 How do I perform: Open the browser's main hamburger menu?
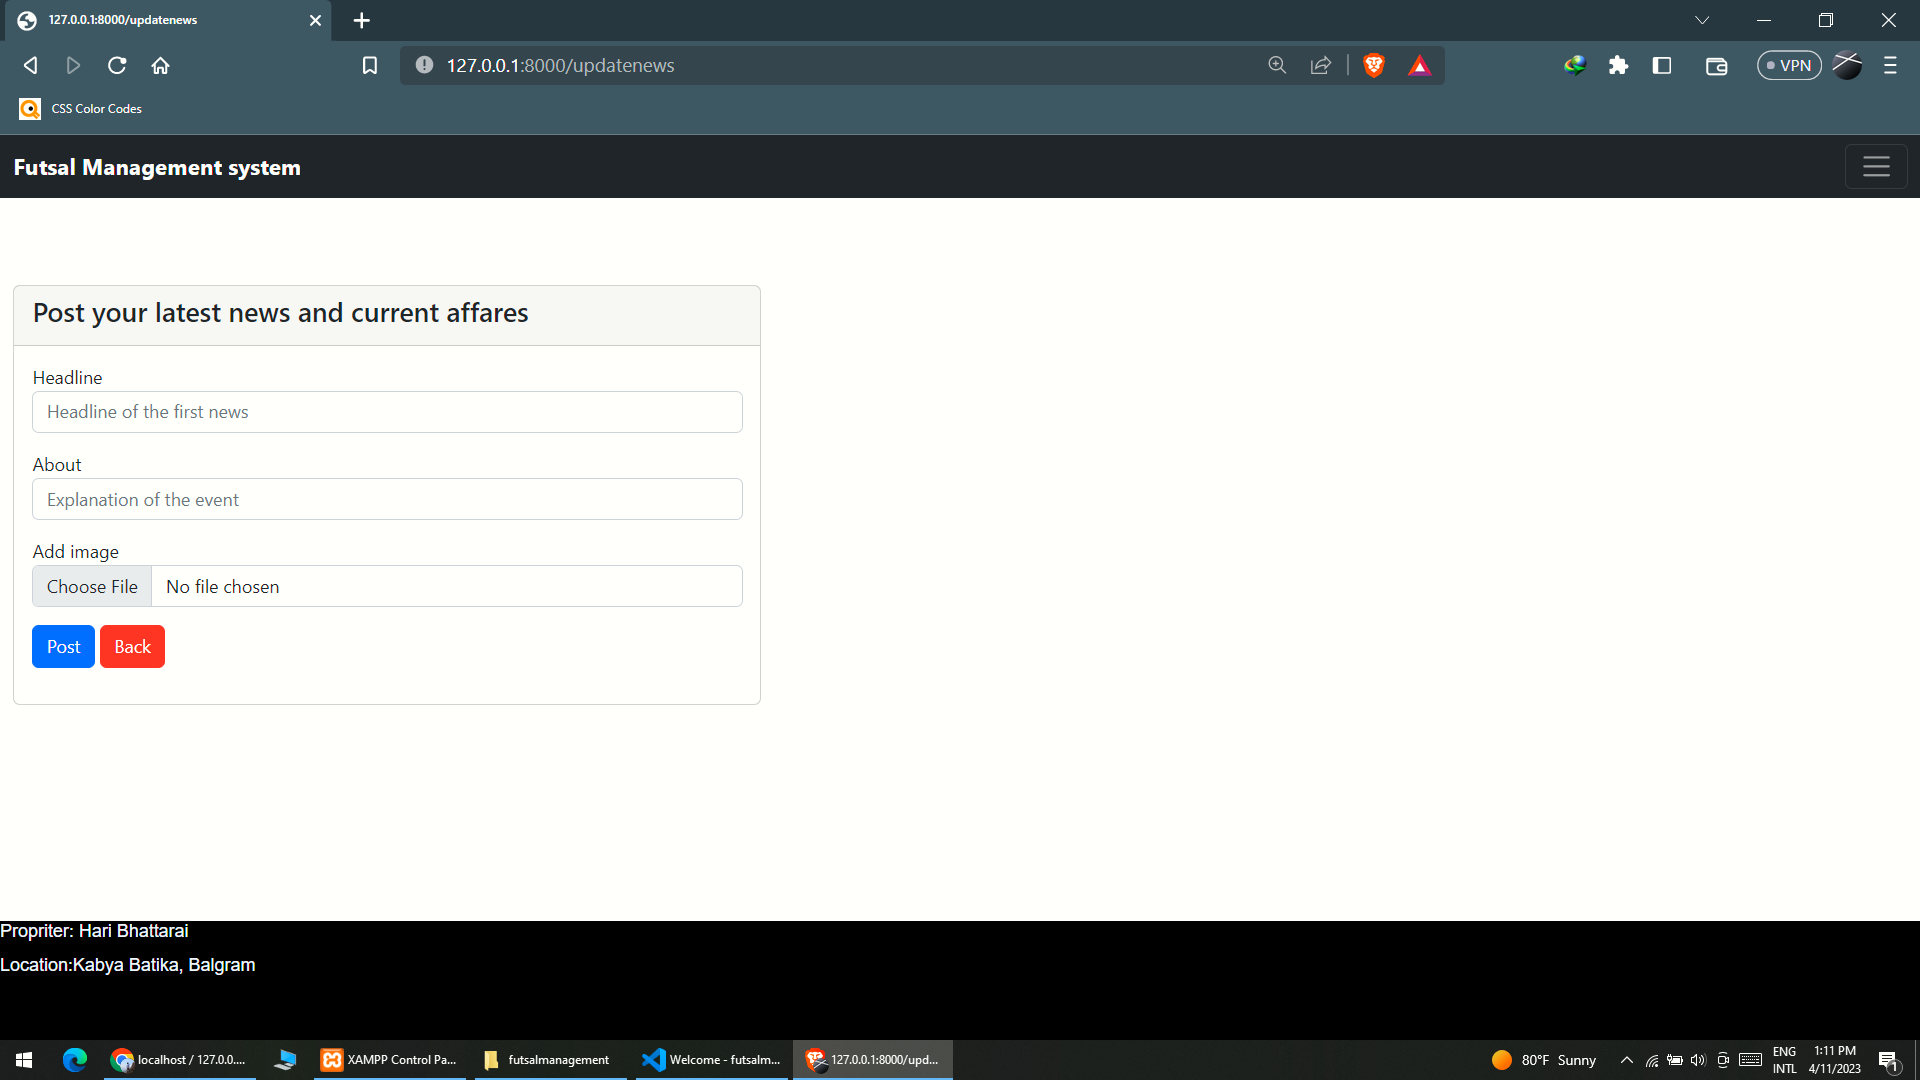(x=1890, y=65)
